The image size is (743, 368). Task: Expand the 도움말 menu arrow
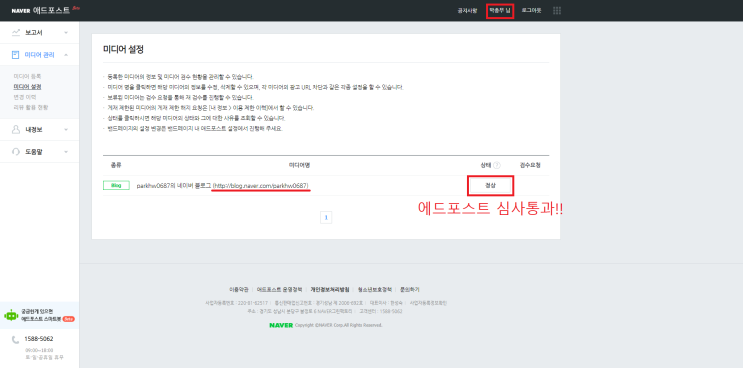point(66,152)
